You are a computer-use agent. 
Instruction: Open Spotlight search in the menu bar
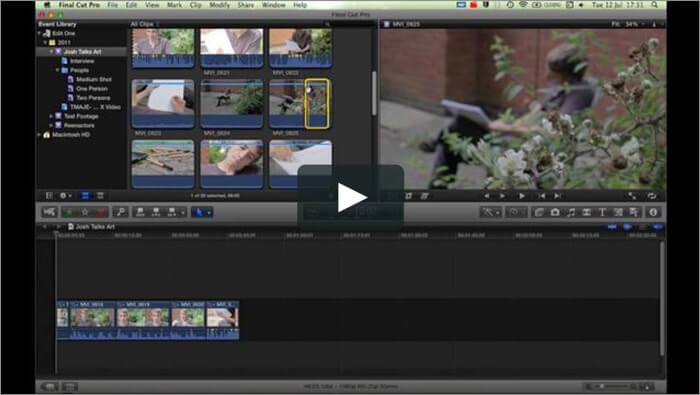(654, 5)
